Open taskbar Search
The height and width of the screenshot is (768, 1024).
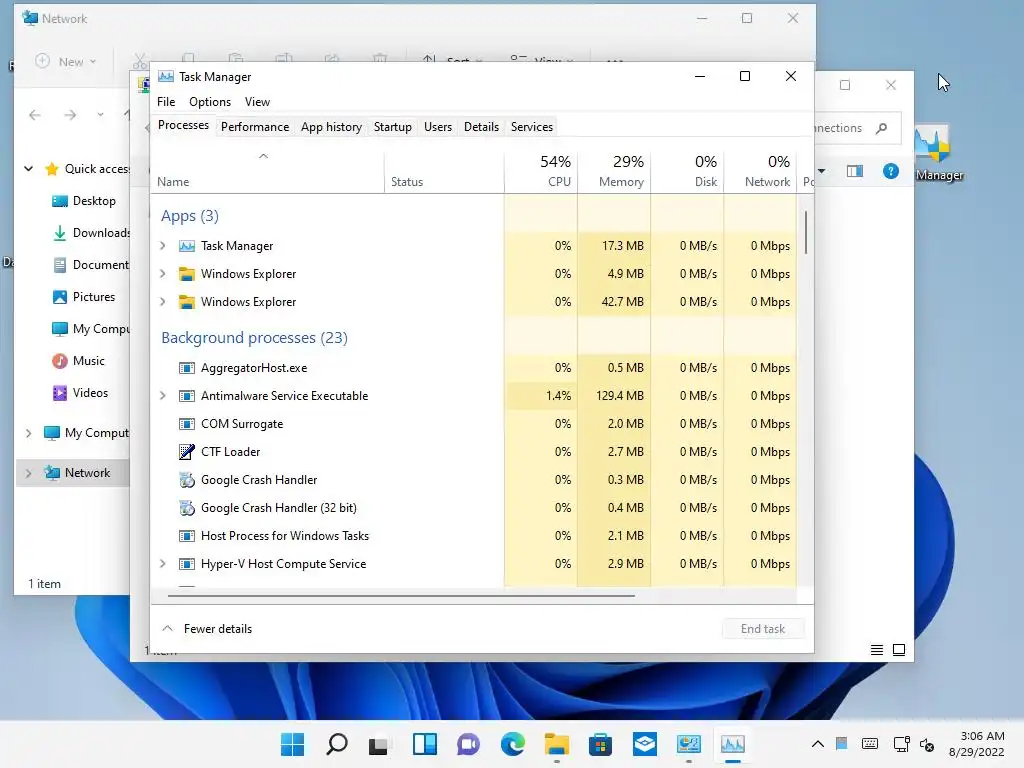(337, 744)
